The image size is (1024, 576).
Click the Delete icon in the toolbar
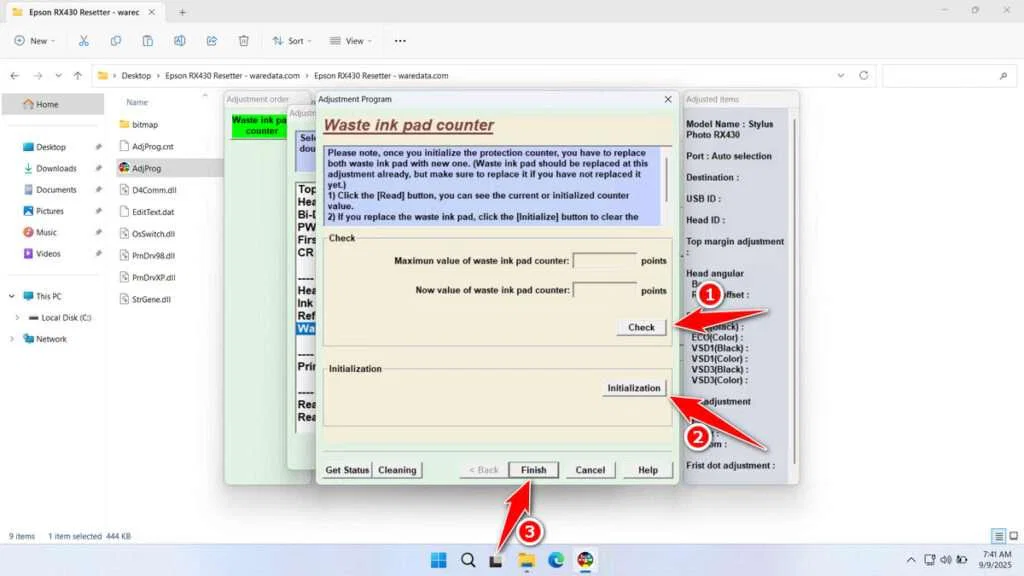coord(243,41)
